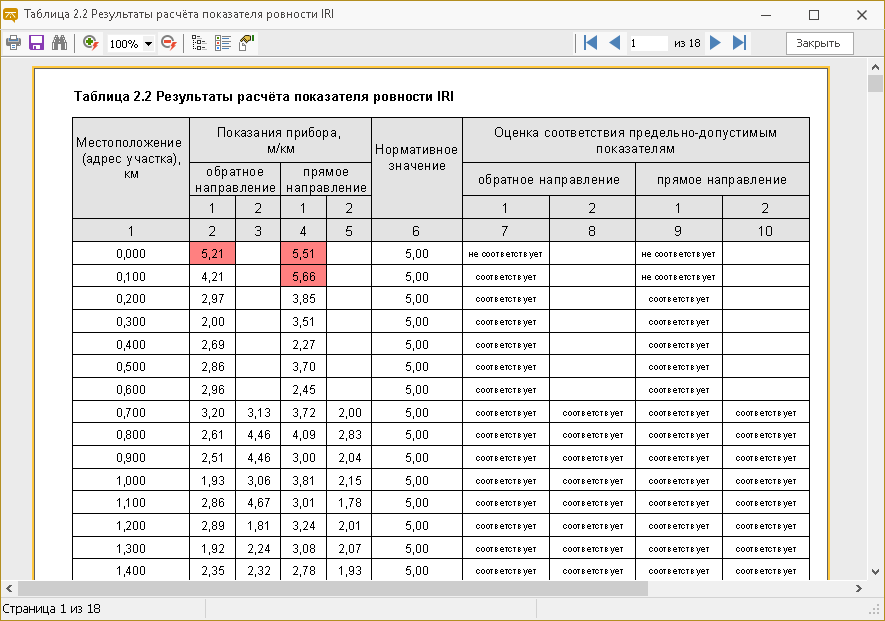
Task: Zoom in on the report page
Action: pyautogui.click(x=90, y=43)
